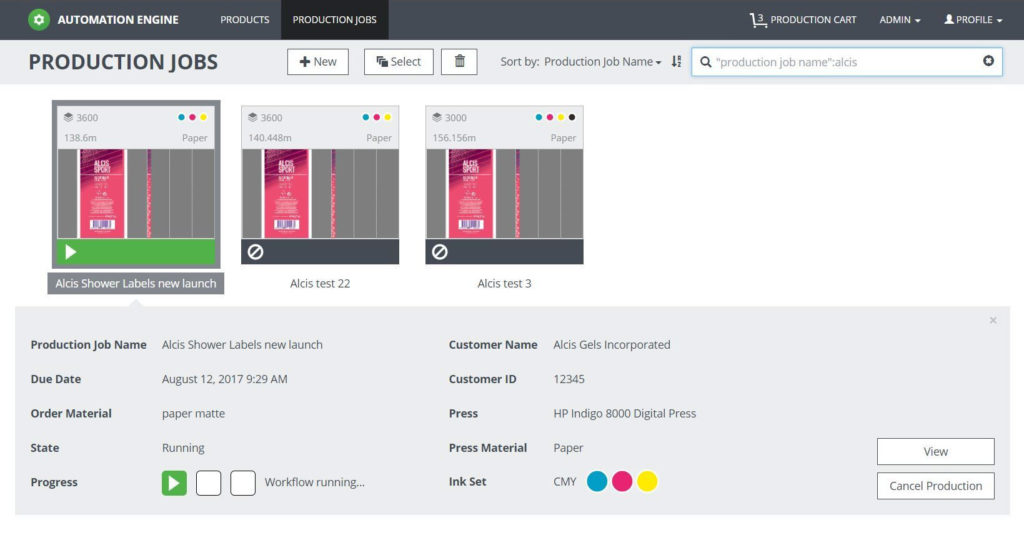Click the ink dots on Alcis test 3 card
1024x545 pixels.
tap(555, 117)
